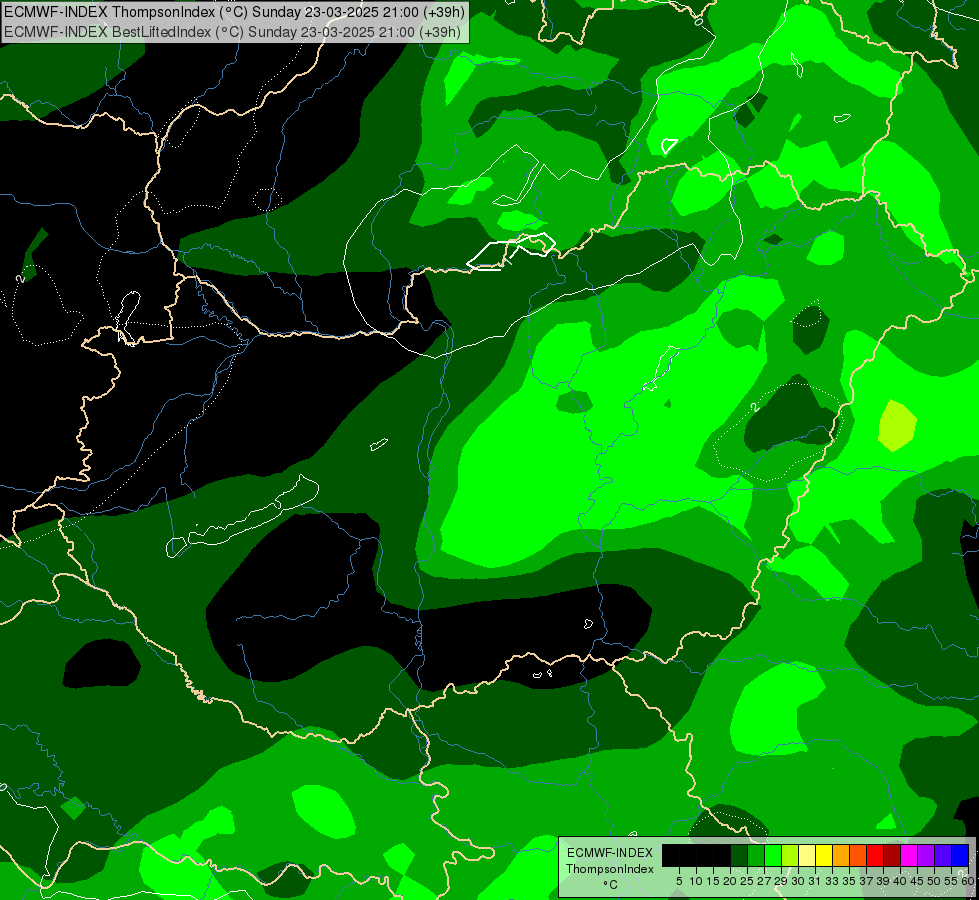Click legend scale value 20

pyautogui.click(x=730, y=881)
